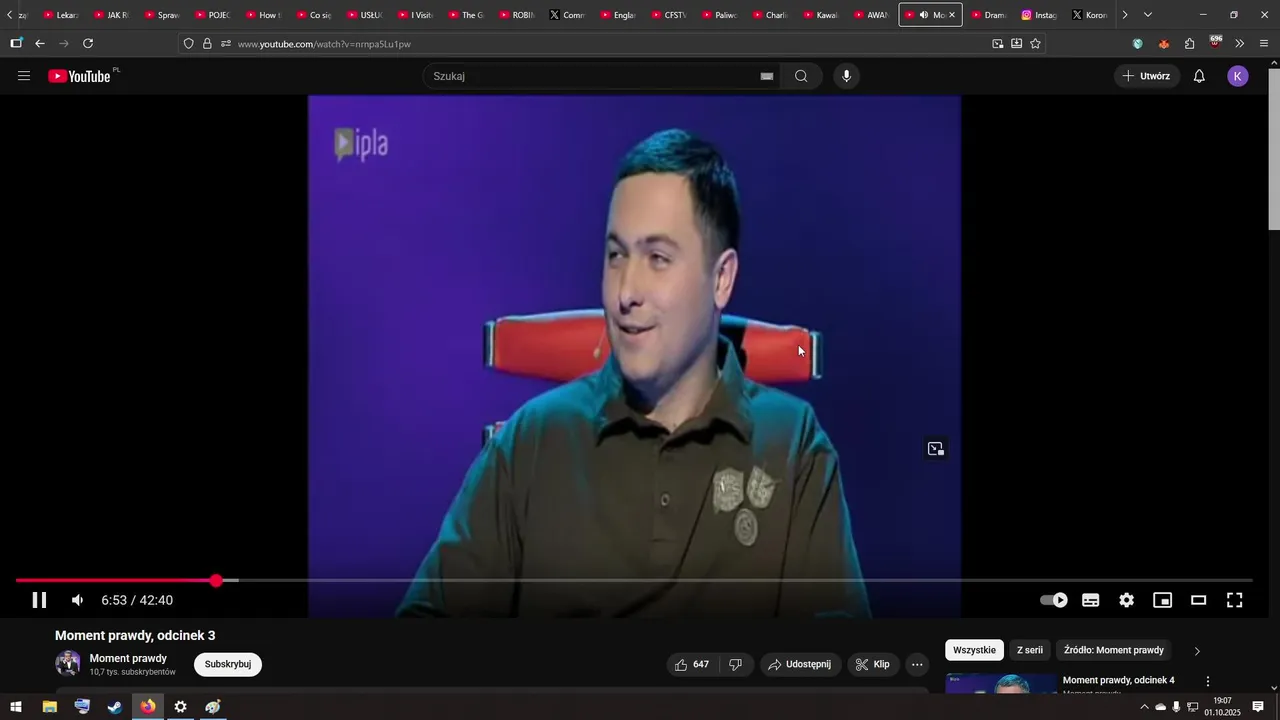Click the Udostępnij share button
This screenshot has height=720, width=1280.
pyautogui.click(x=799, y=664)
